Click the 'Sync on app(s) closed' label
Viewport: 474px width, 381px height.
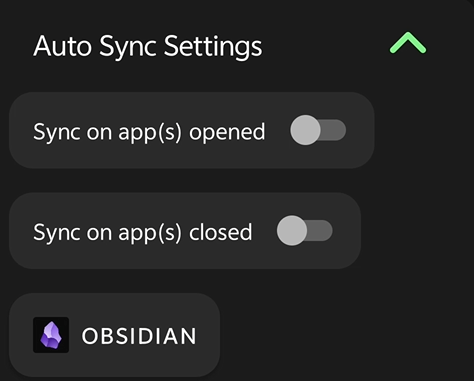tap(142, 232)
